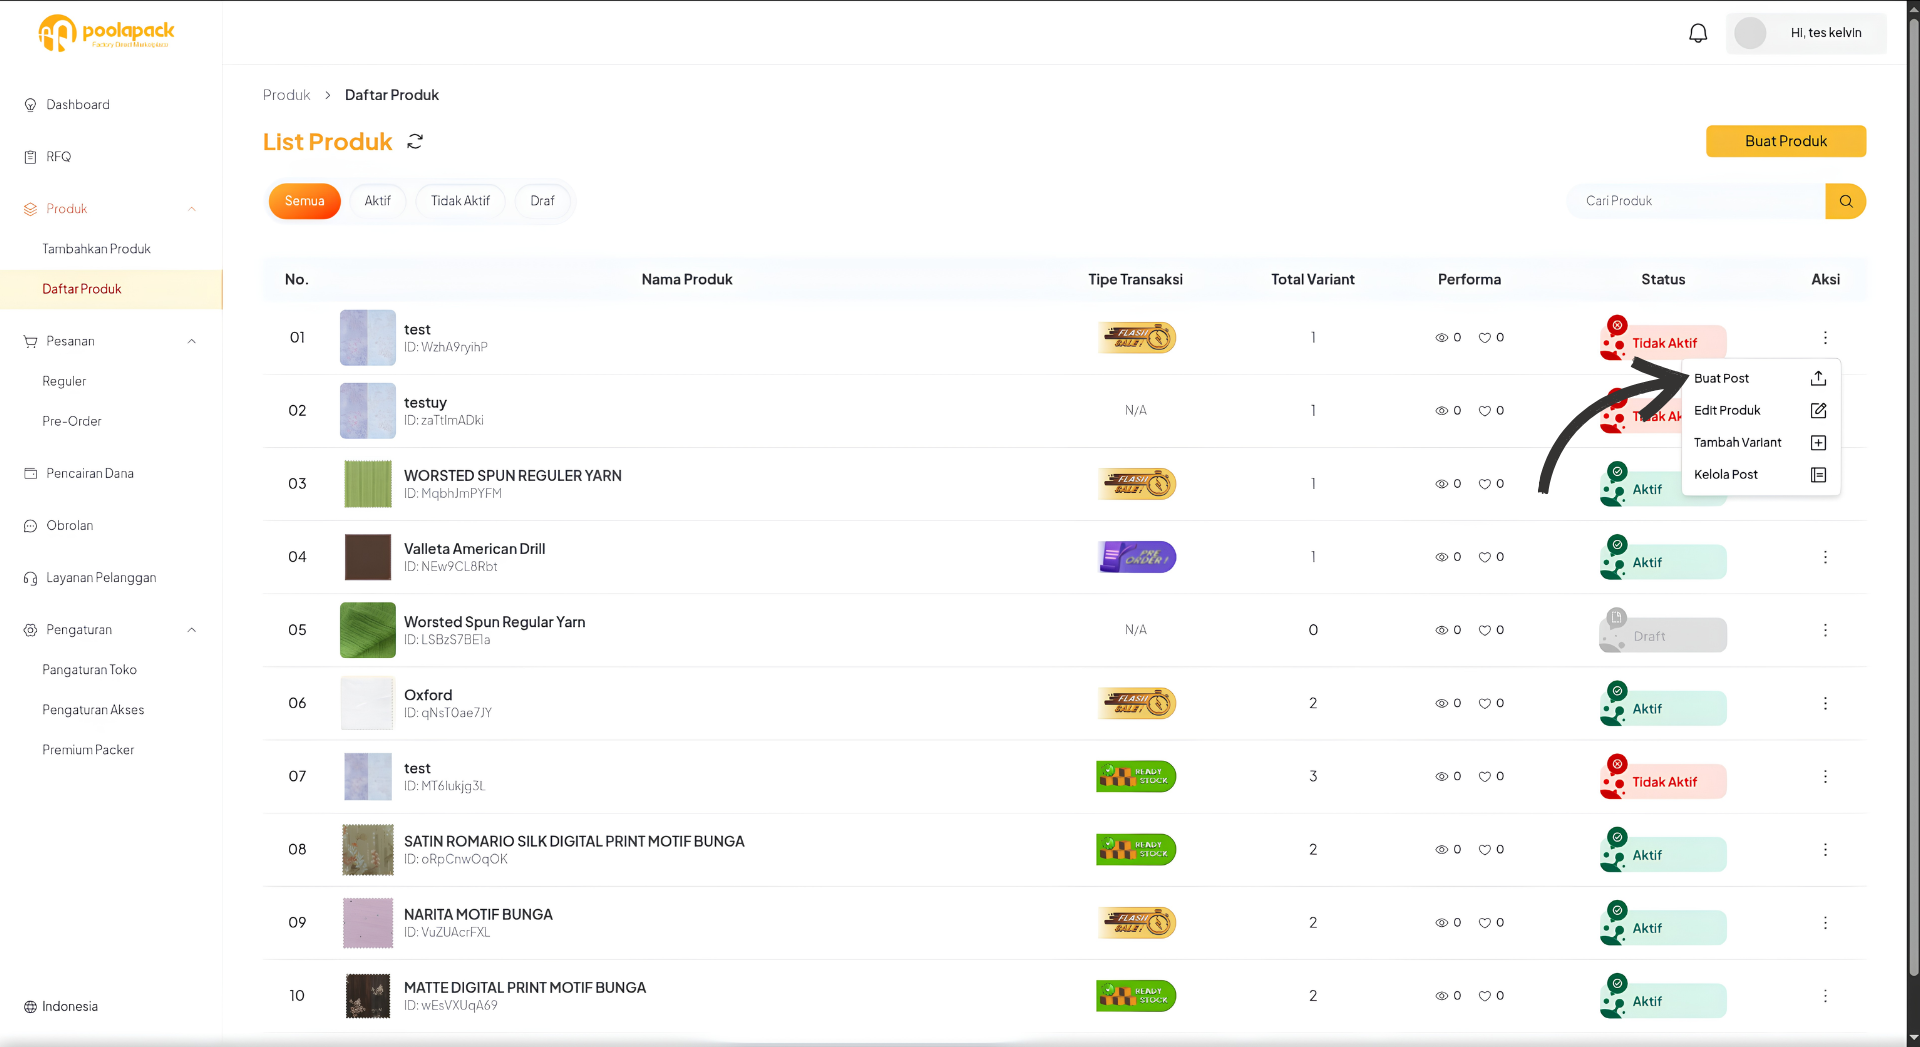Open three-dot actions for NARITA MOTIF BUNGA

point(1825,923)
